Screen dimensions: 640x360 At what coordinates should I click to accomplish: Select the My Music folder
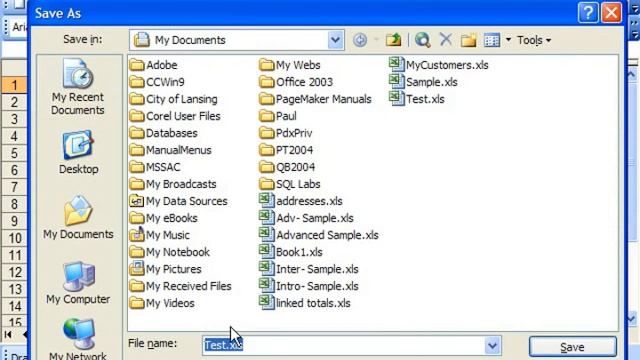[160, 235]
